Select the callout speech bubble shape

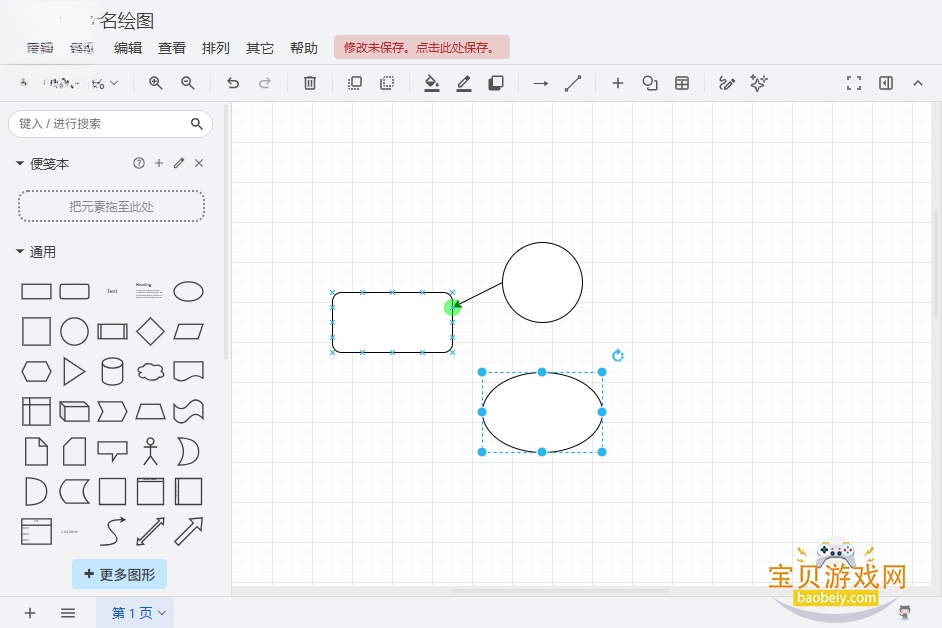(x=112, y=451)
